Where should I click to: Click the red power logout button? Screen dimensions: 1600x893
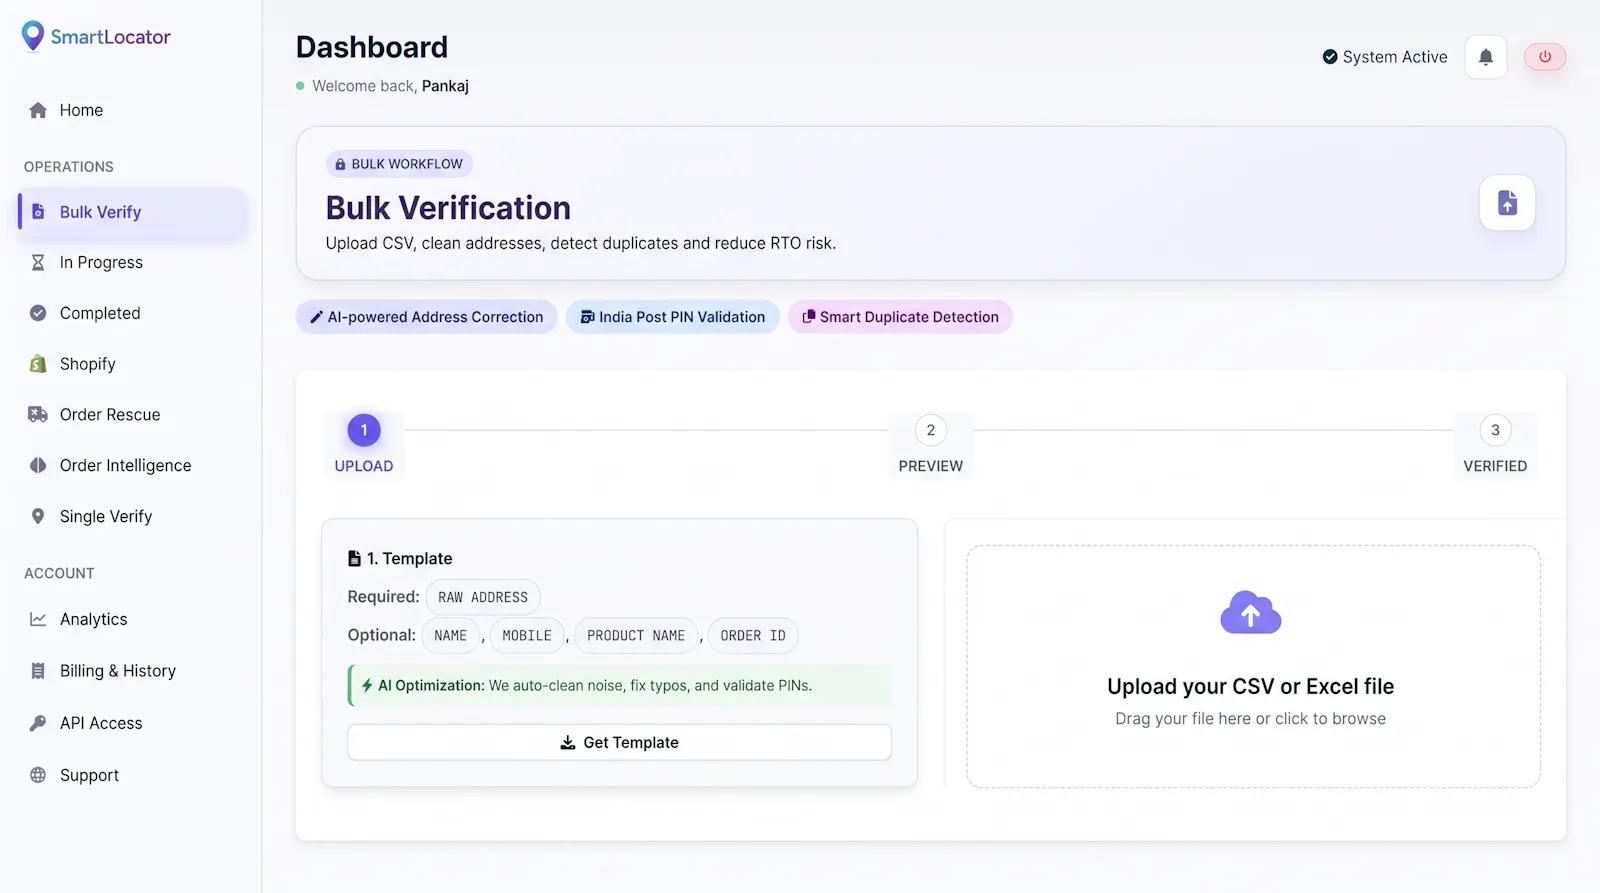point(1545,57)
